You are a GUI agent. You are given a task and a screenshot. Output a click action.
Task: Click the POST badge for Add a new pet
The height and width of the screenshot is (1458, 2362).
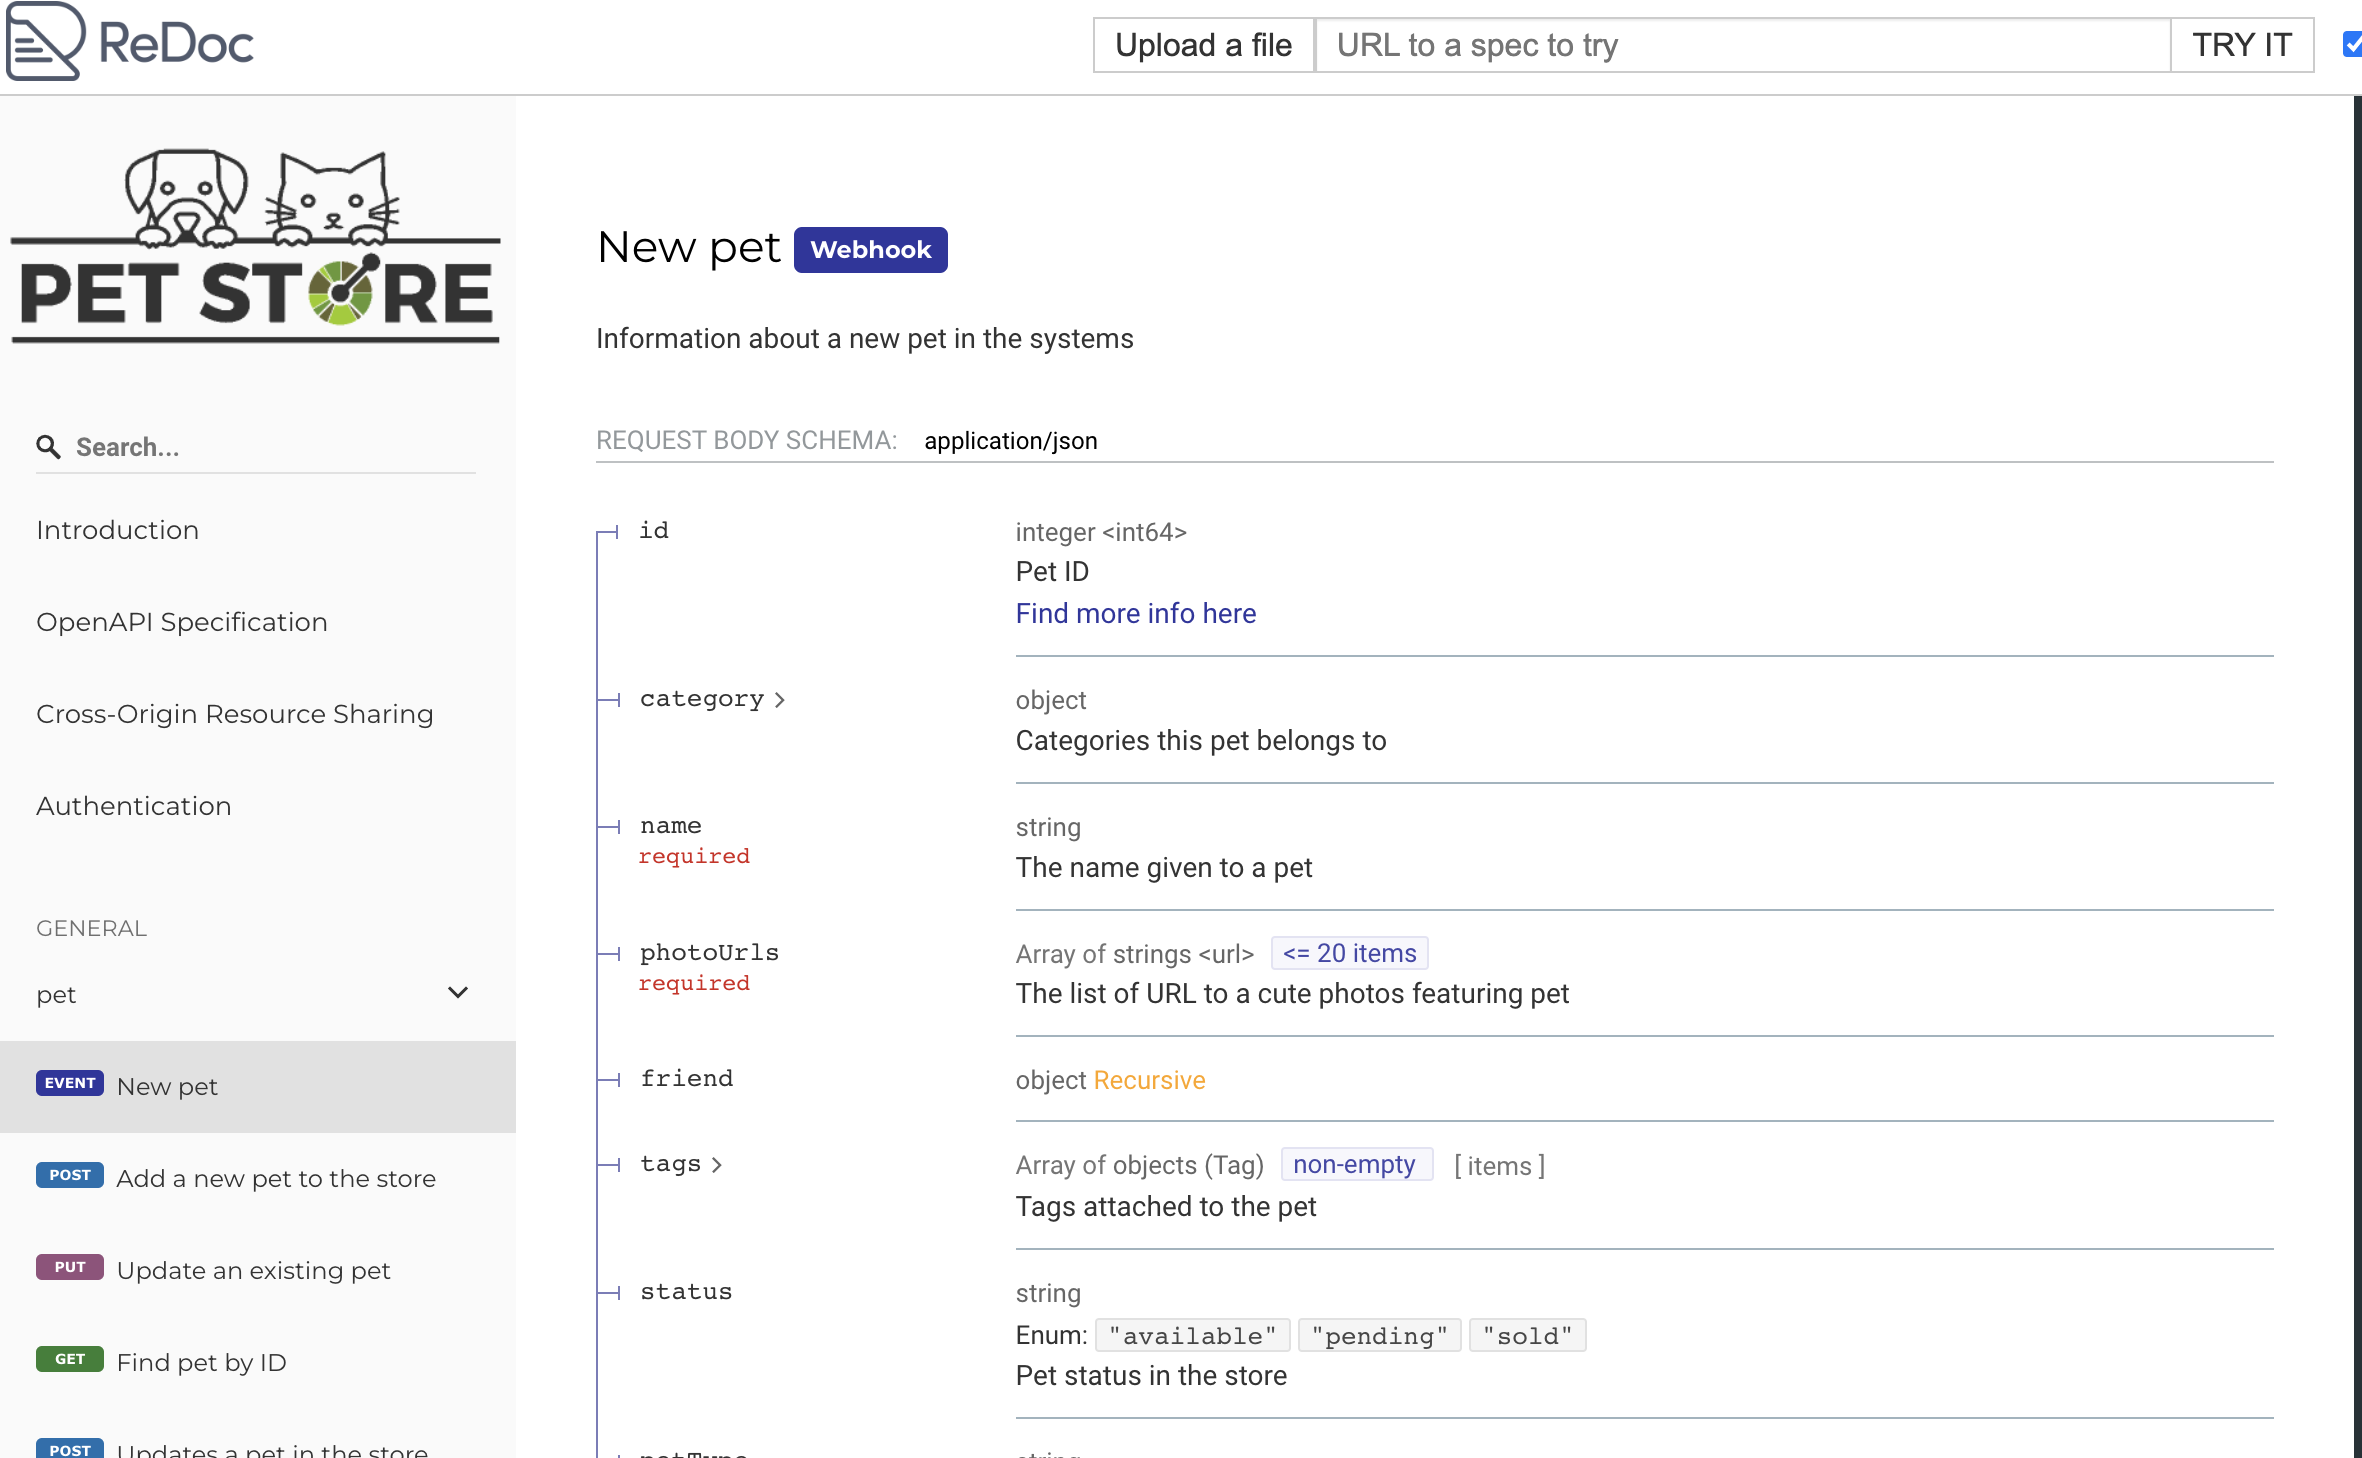pyautogui.click(x=69, y=1175)
